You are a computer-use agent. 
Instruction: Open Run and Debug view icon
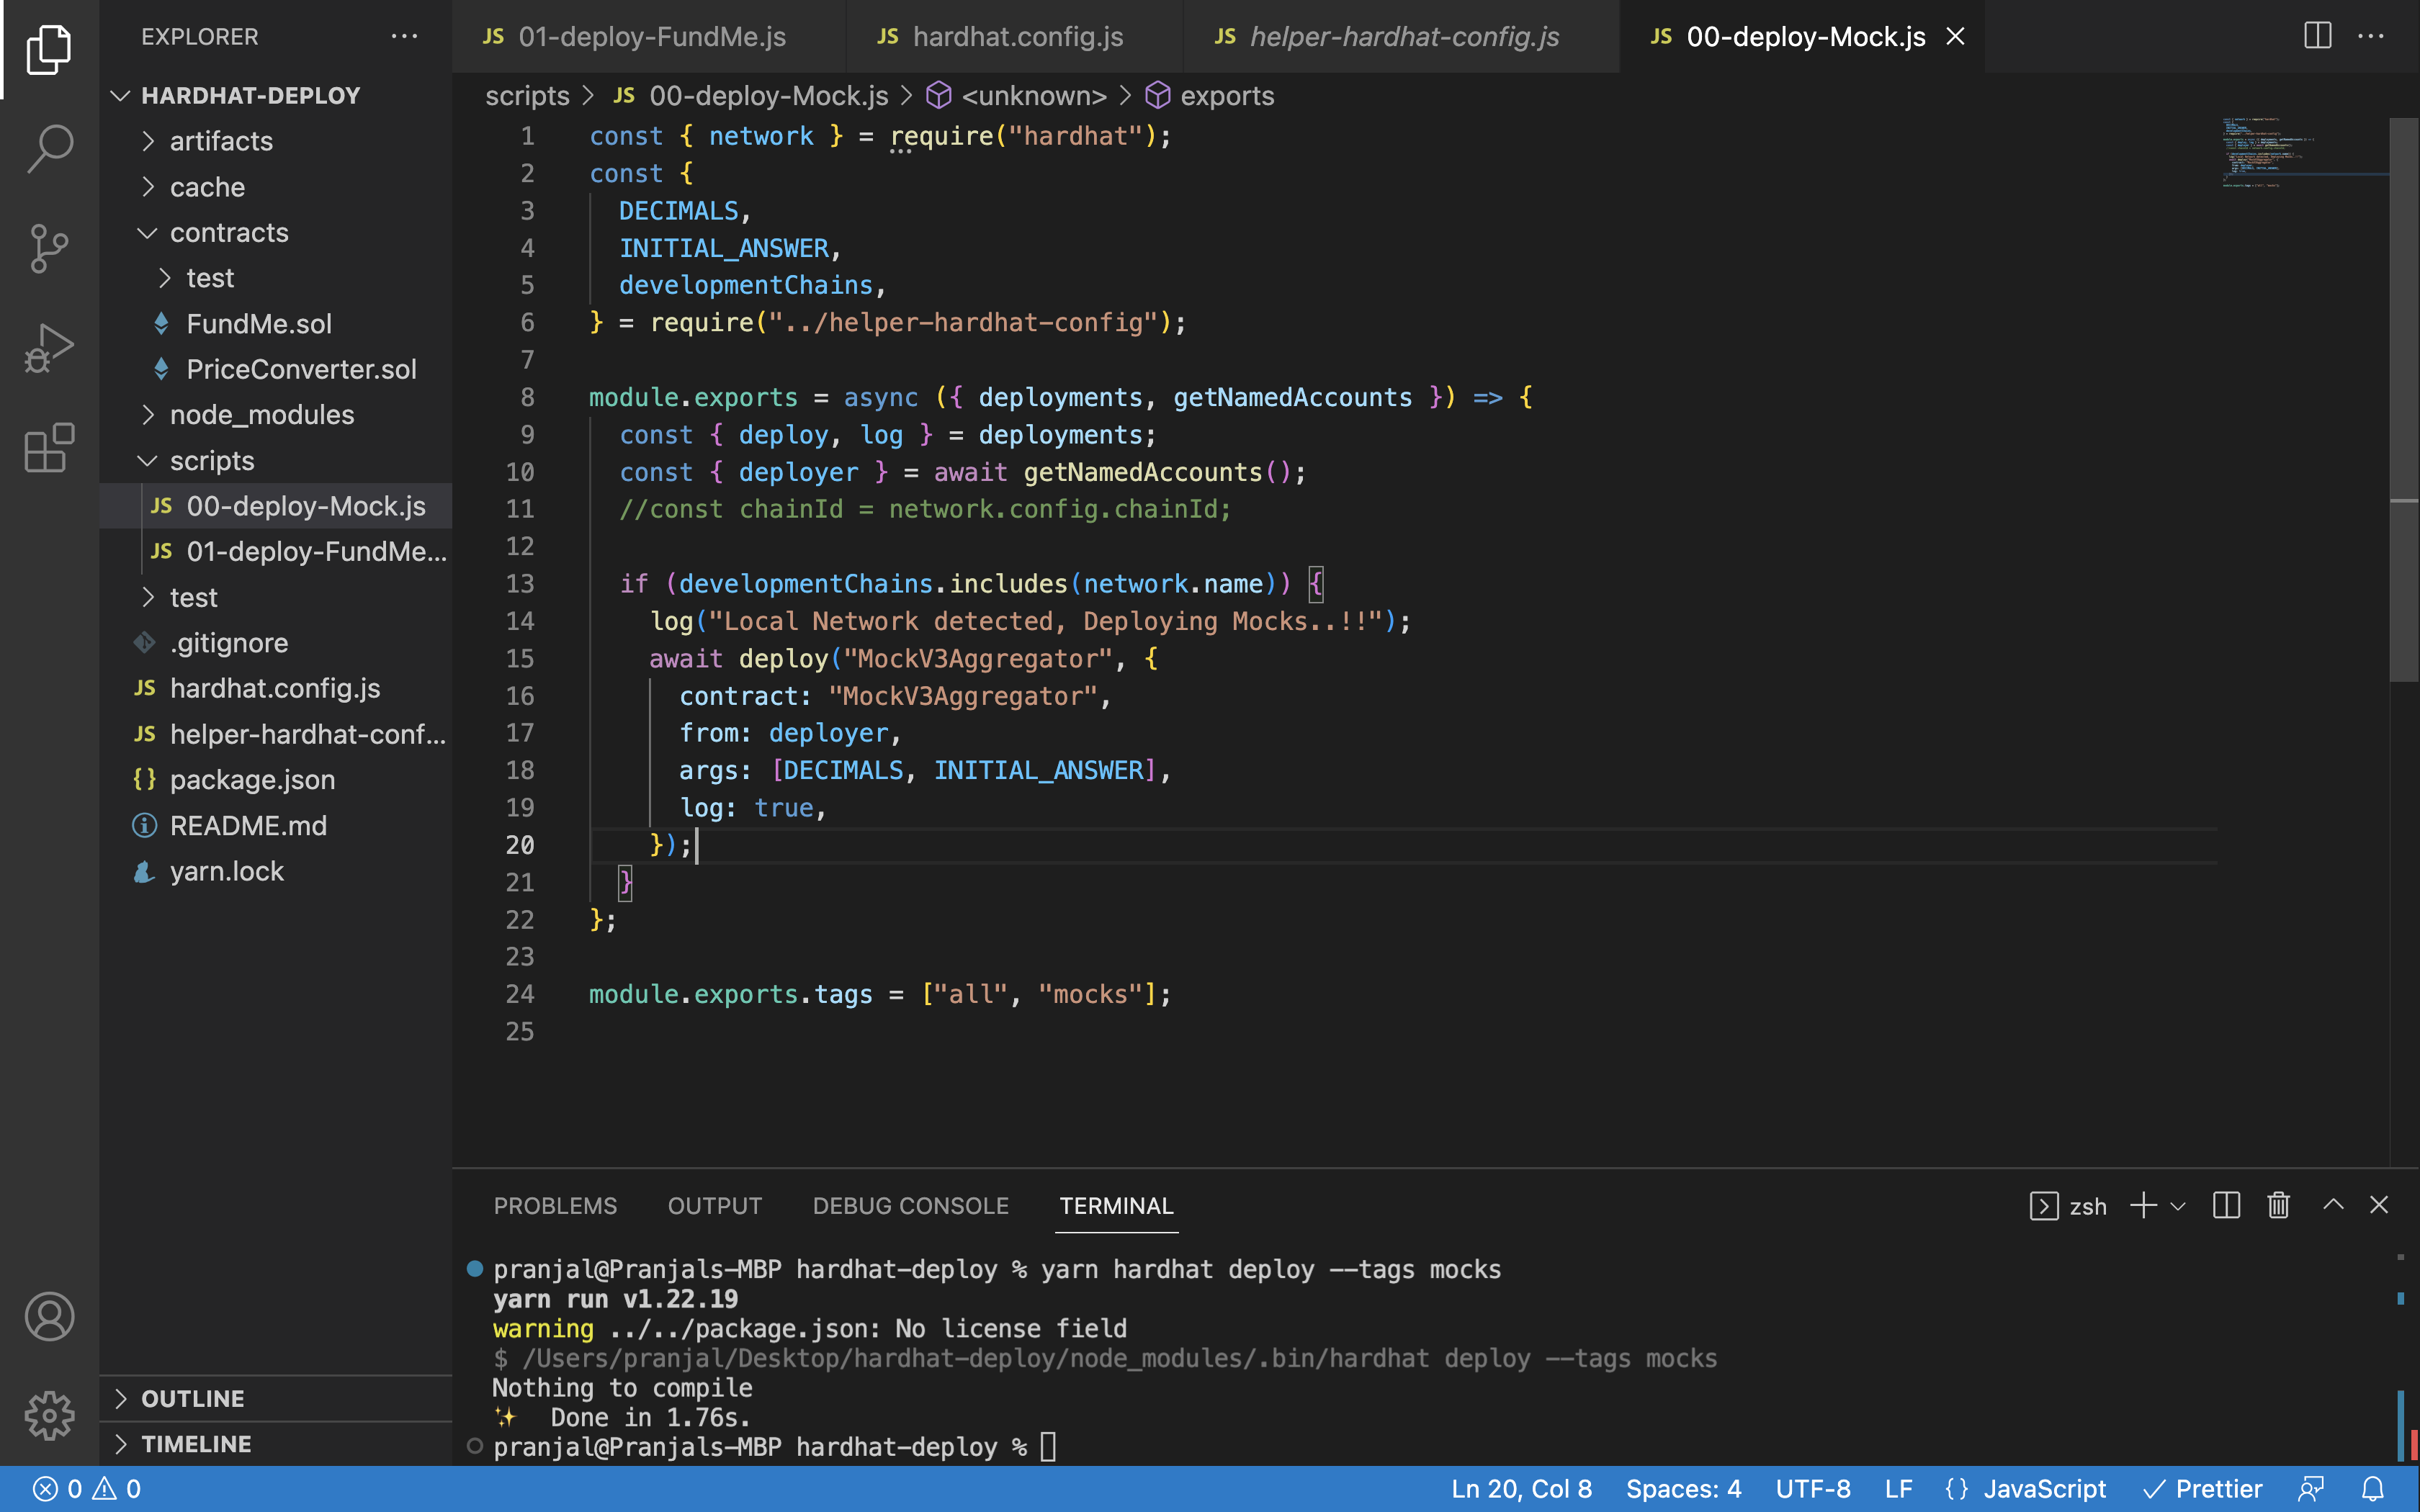pyautogui.click(x=49, y=349)
